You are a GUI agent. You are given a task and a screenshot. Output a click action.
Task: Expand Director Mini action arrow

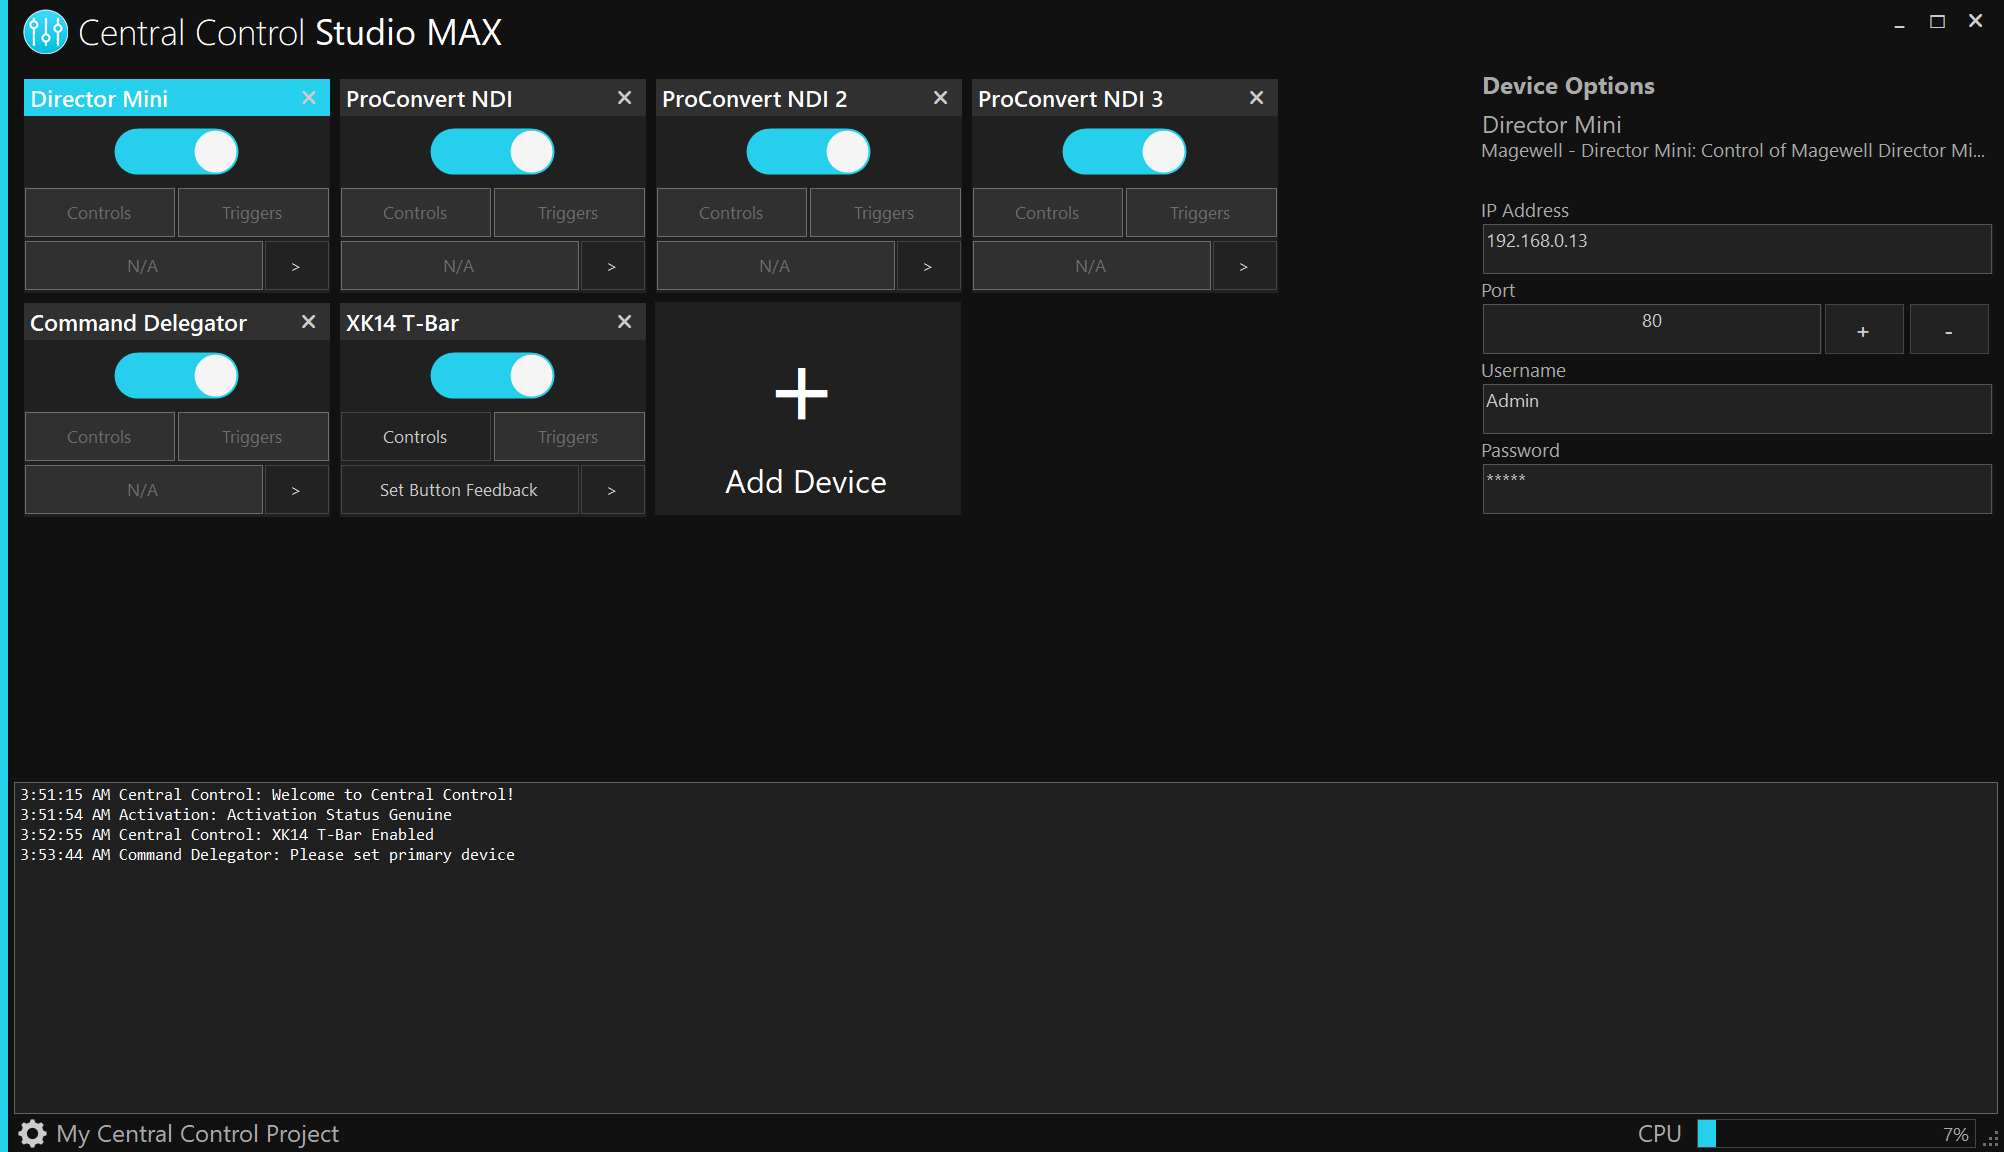(x=296, y=266)
